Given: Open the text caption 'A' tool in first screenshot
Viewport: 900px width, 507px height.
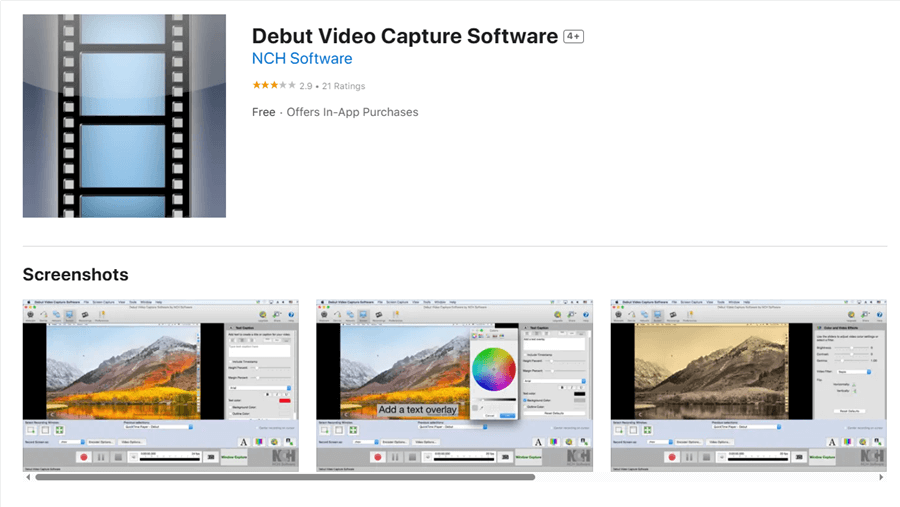Looking at the screenshot, I should pos(243,442).
